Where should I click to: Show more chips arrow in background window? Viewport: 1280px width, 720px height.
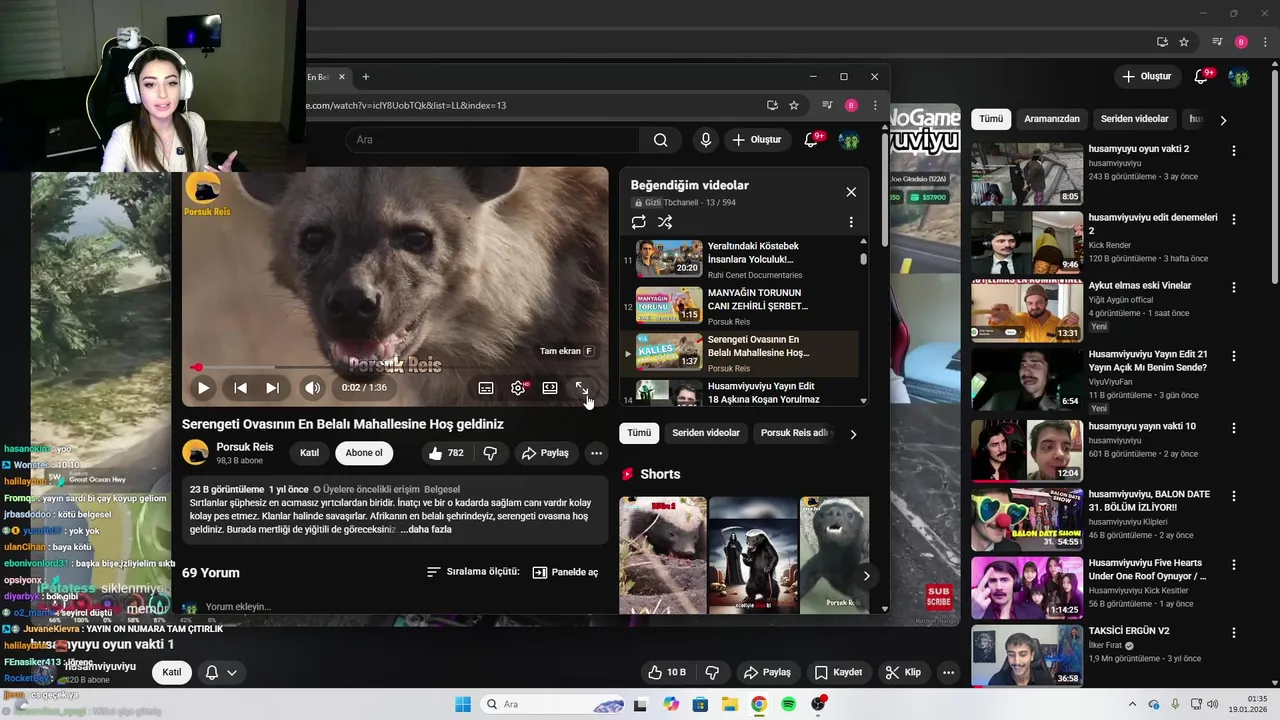pos(1223,120)
